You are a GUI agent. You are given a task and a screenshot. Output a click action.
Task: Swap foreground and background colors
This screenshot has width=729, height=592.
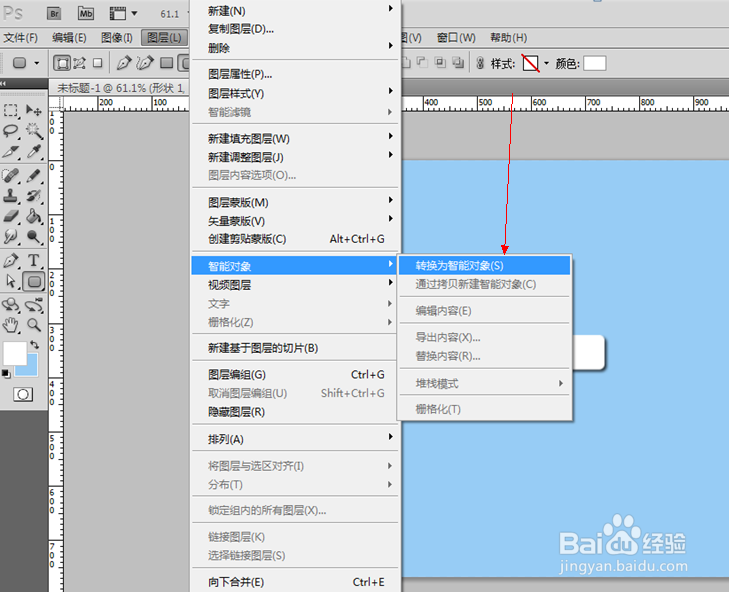[34, 345]
